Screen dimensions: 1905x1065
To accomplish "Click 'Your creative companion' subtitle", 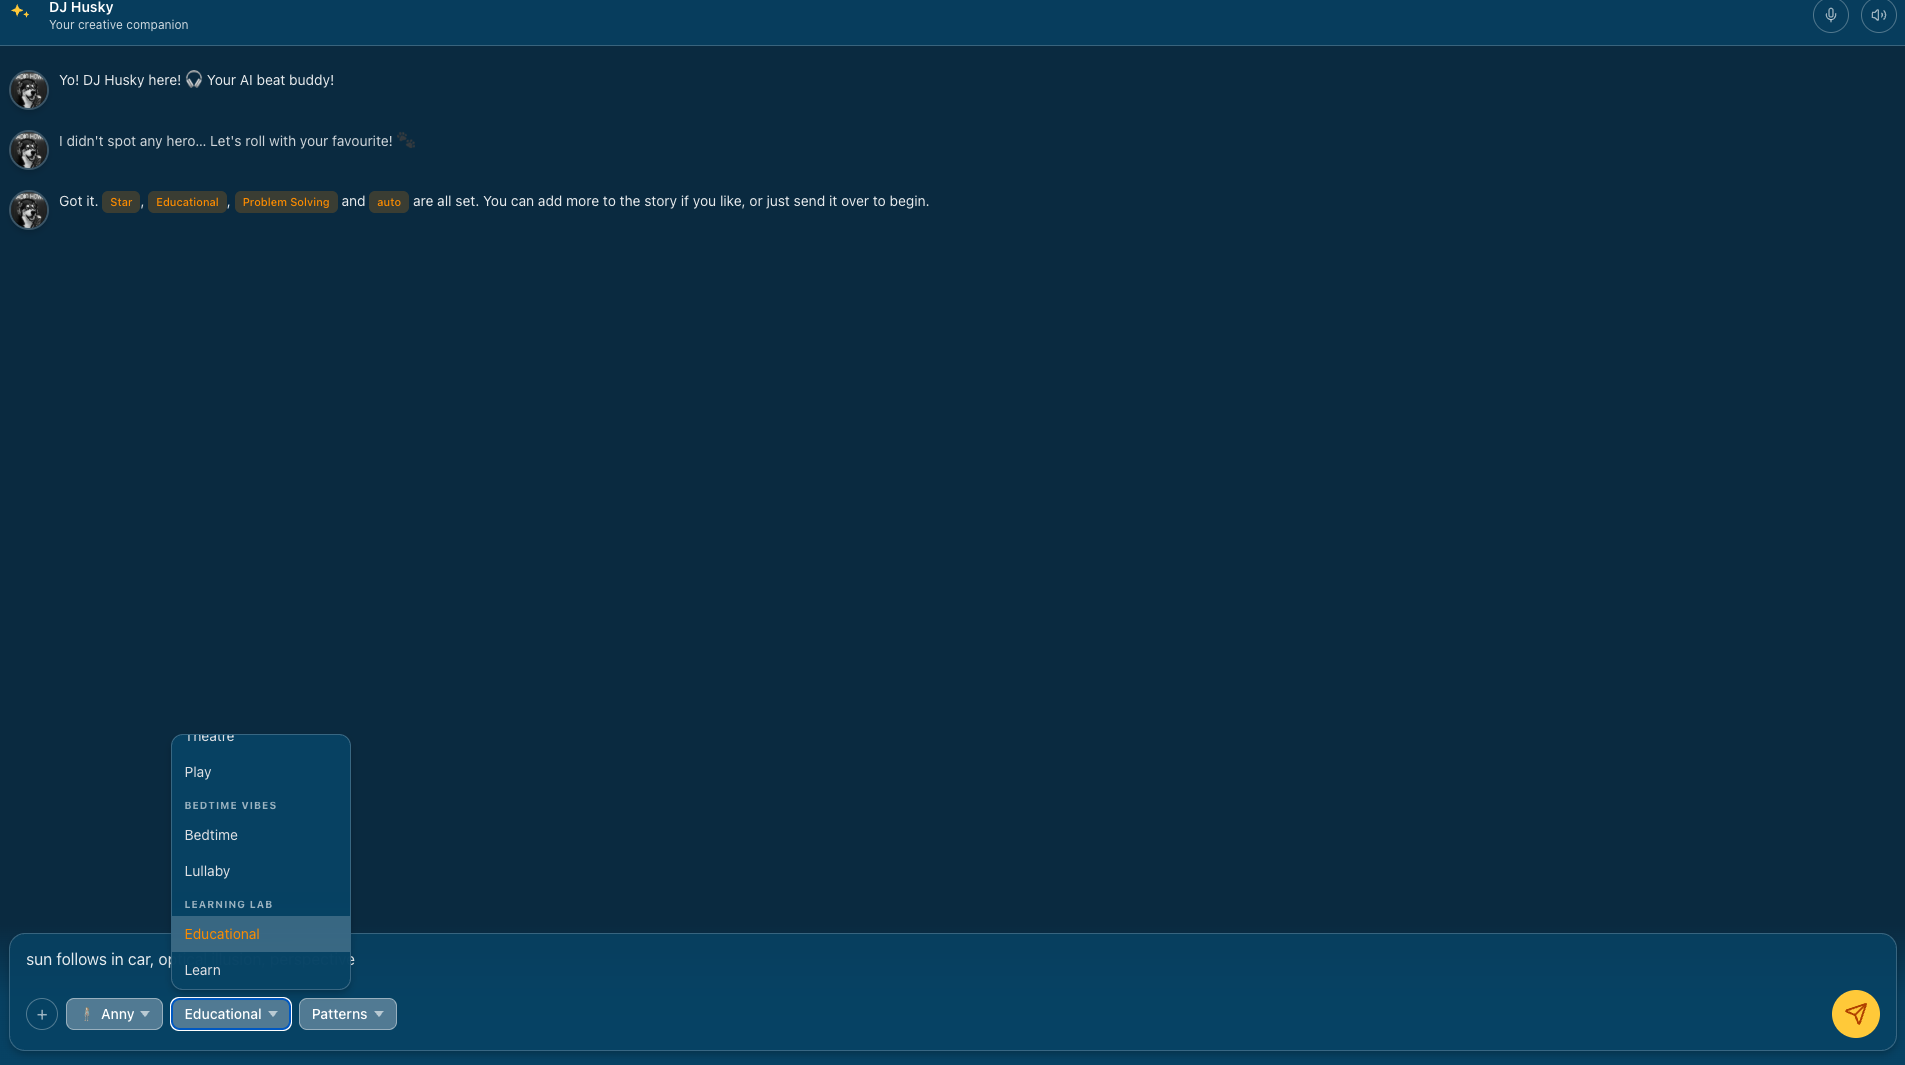I will (118, 25).
